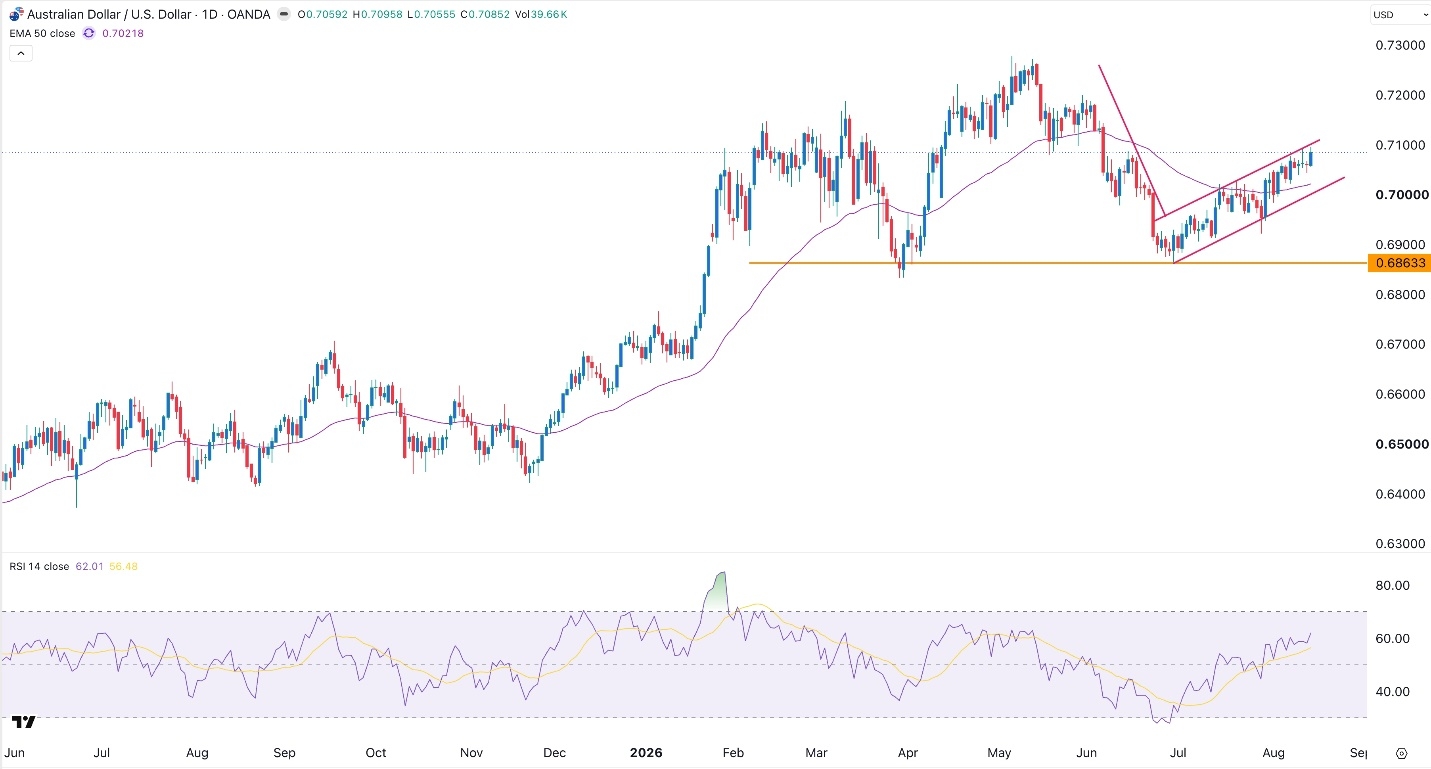Click the 0.69000 price axis label
This screenshot has height=769, width=1431.
click(1398, 244)
